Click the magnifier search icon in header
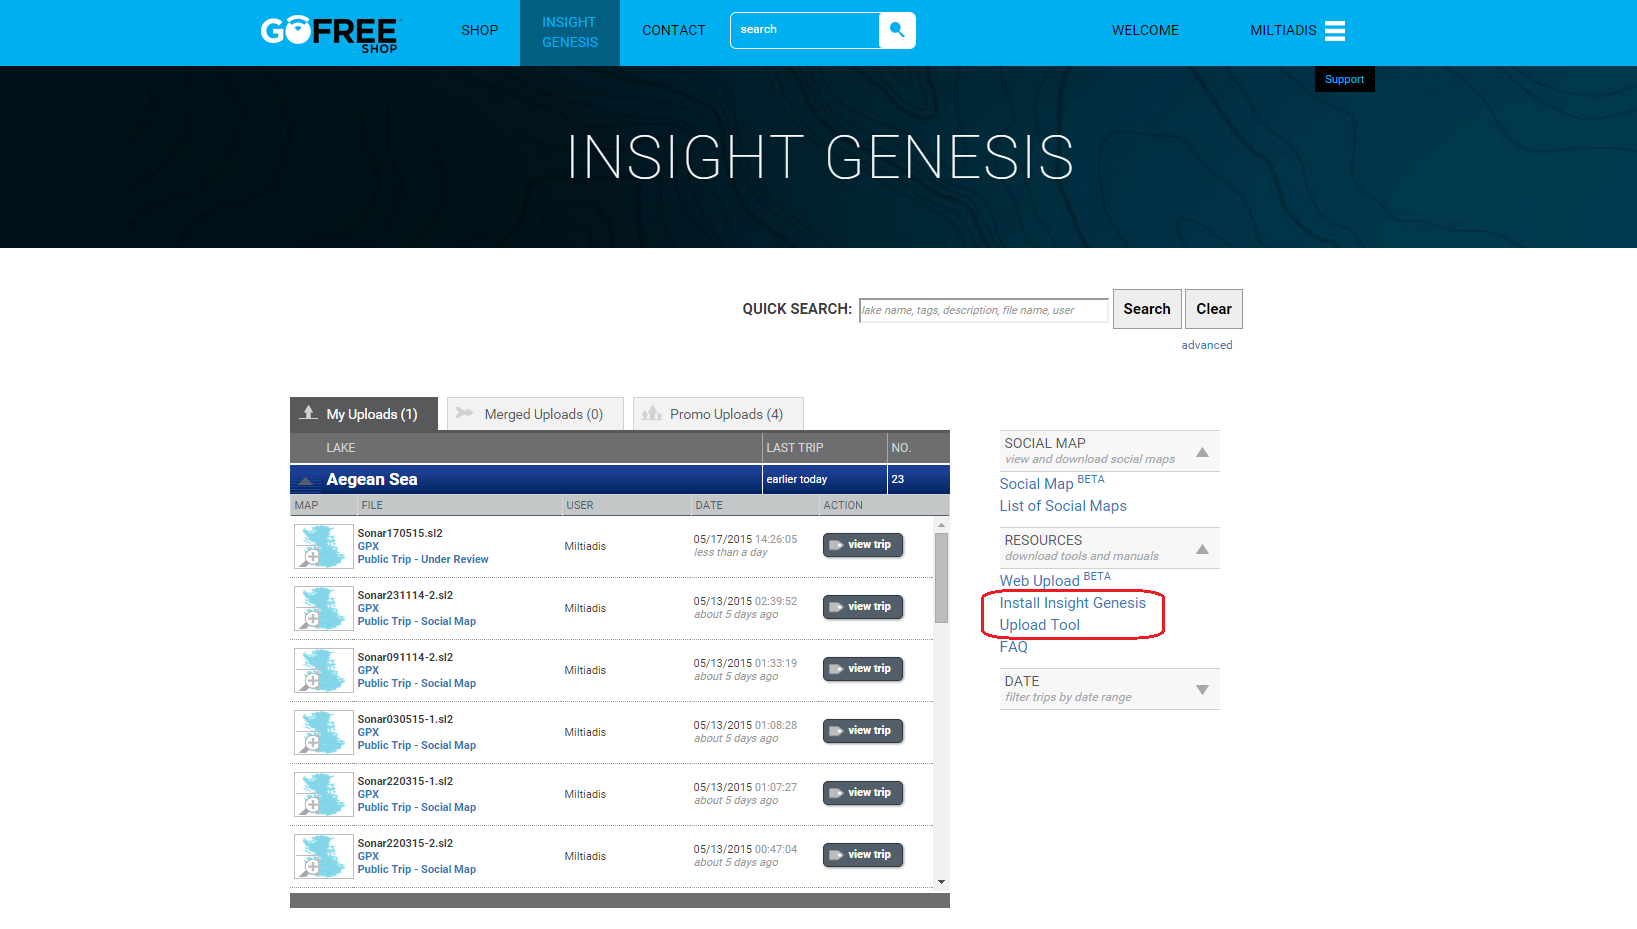The width and height of the screenshot is (1637, 929). (x=897, y=30)
